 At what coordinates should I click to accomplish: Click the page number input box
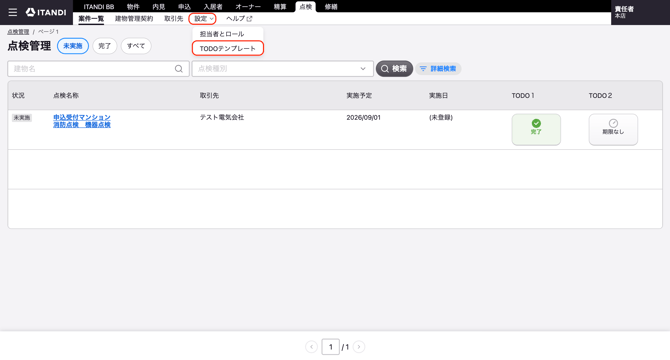tap(331, 347)
